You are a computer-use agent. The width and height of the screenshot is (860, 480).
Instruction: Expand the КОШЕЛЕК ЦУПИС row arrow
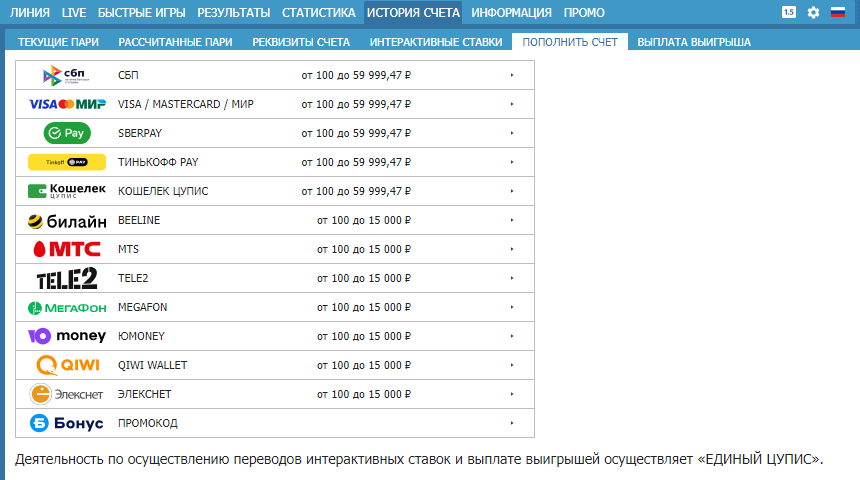coord(512,191)
